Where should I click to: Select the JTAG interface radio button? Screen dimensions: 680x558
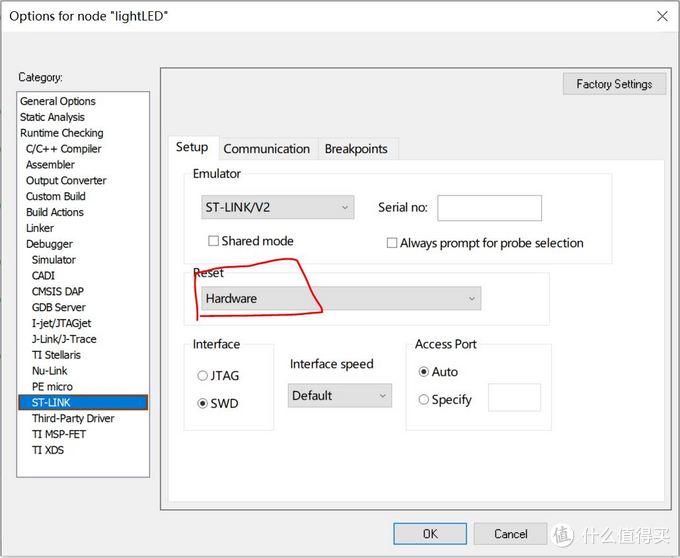click(203, 375)
